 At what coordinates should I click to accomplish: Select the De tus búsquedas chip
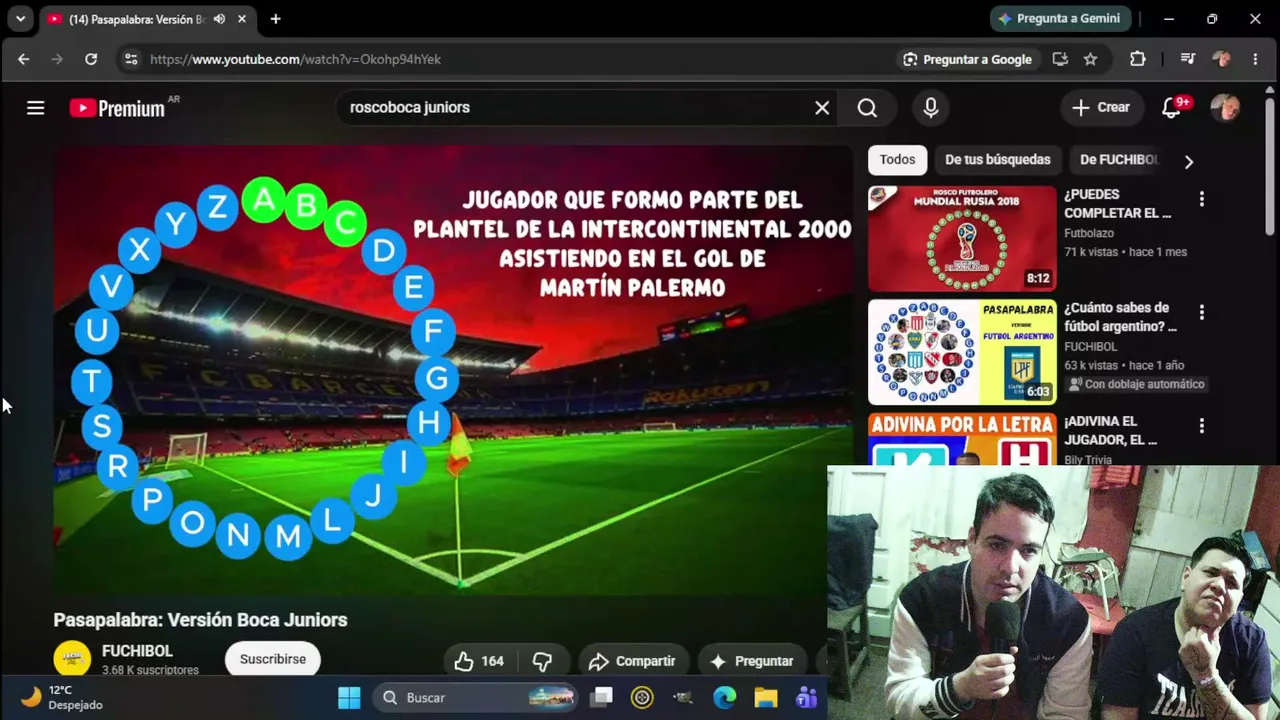998,160
